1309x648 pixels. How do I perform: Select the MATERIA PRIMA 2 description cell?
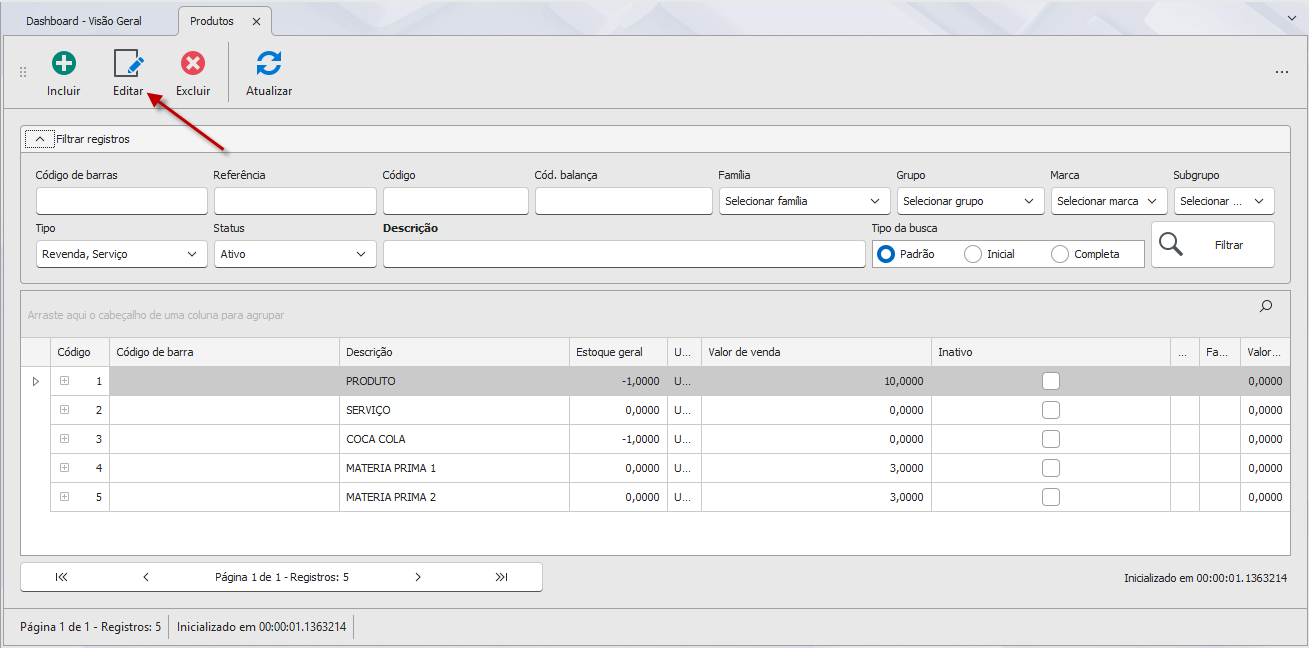tap(454, 497)
